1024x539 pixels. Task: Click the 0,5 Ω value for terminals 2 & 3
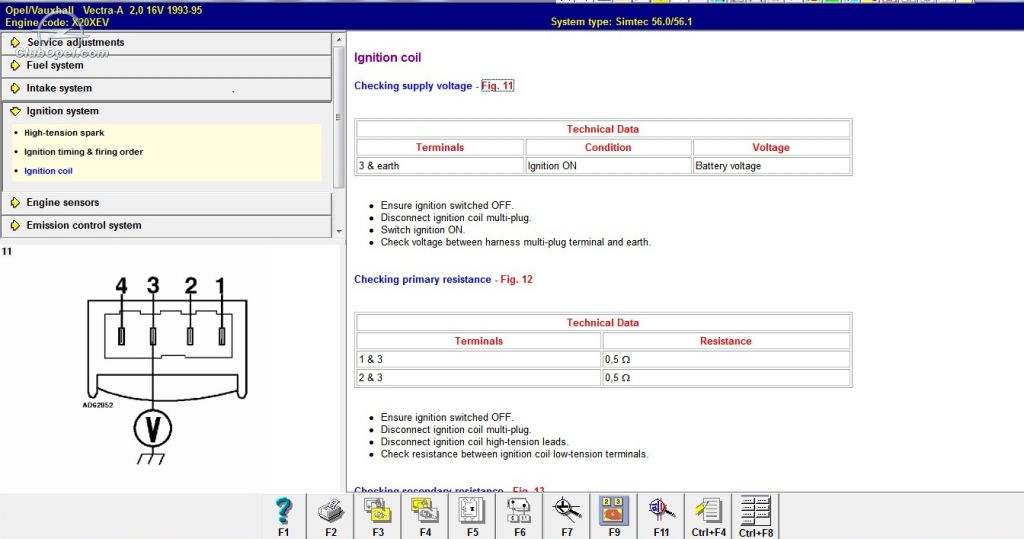point(726,378)
